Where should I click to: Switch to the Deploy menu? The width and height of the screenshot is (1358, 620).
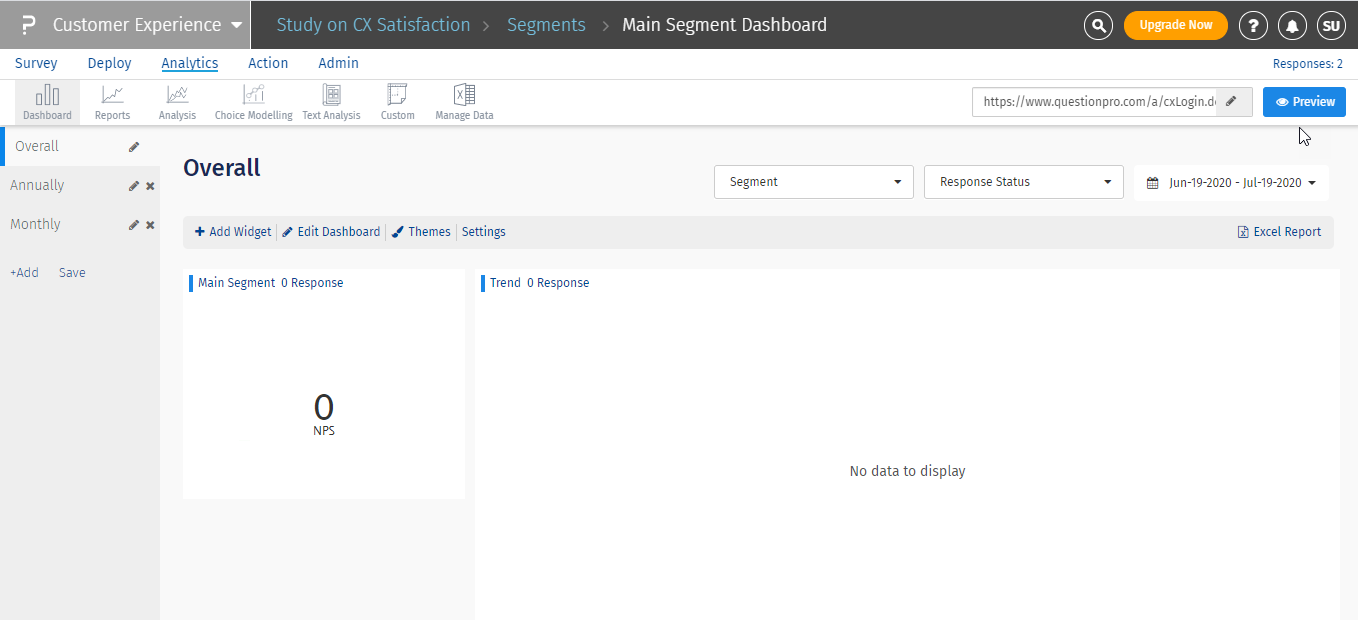[x=109, y=63]
